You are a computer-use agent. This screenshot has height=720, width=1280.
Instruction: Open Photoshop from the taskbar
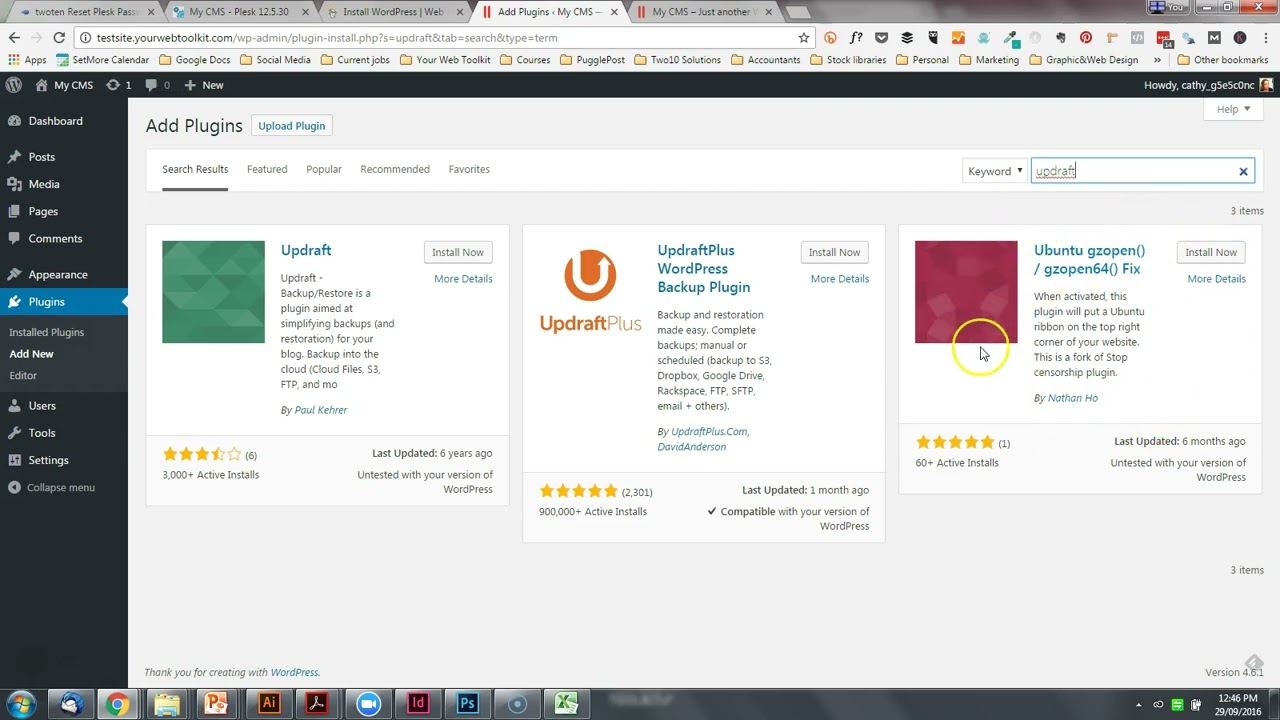[x=467, y=704]
